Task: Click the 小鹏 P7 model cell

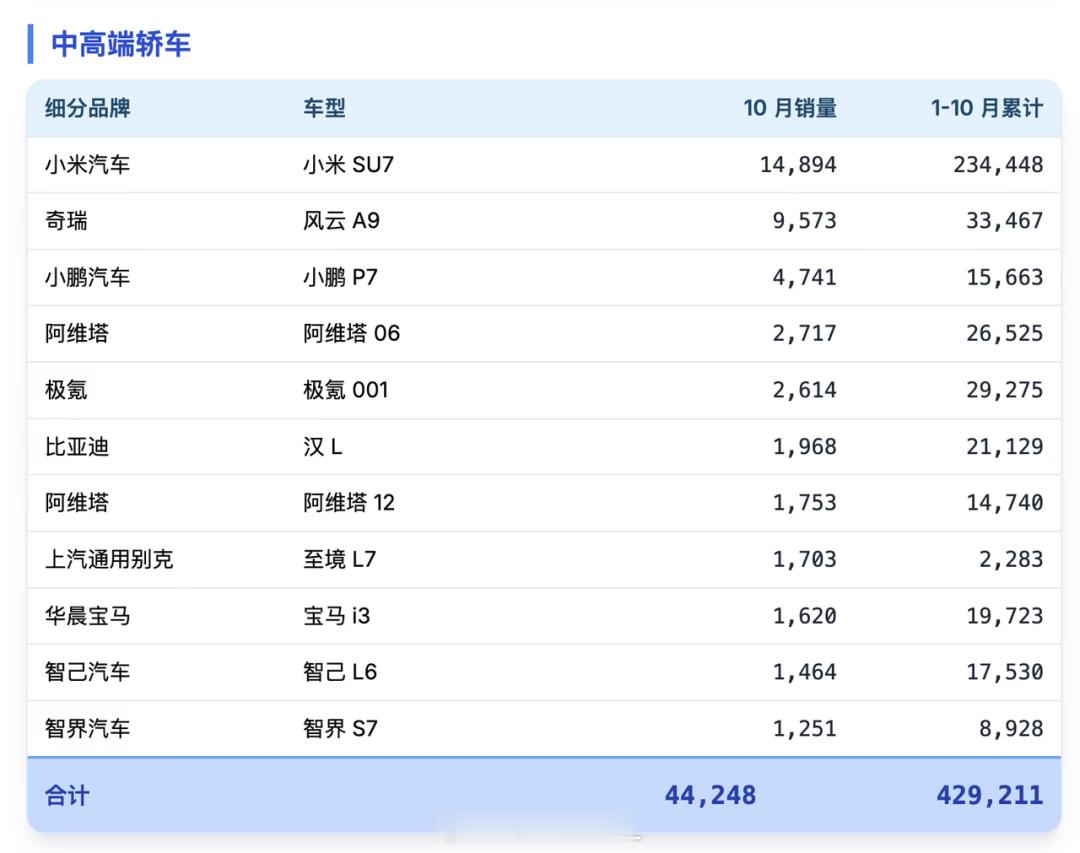Action: [x=340, y=278]
